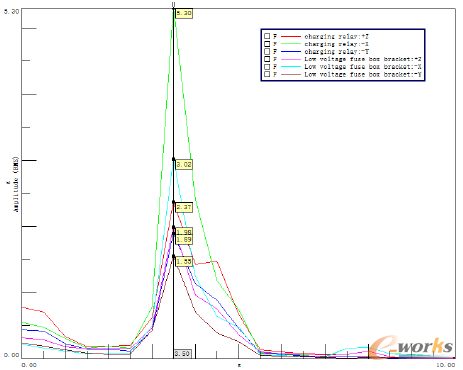Click the 3.02 cursor value label
Screen dimensions: 463x370
(184, 164)
